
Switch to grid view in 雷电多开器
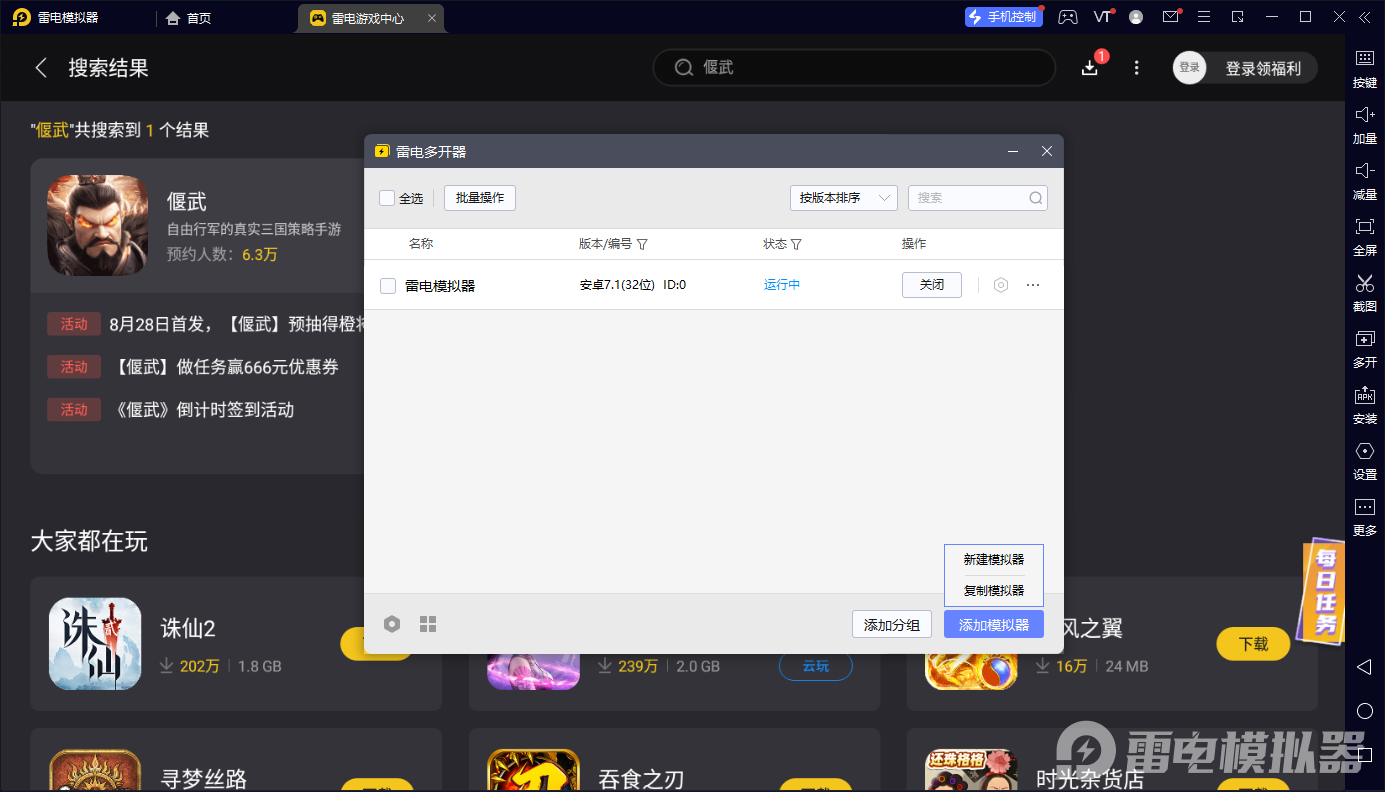tap(428, 624)
